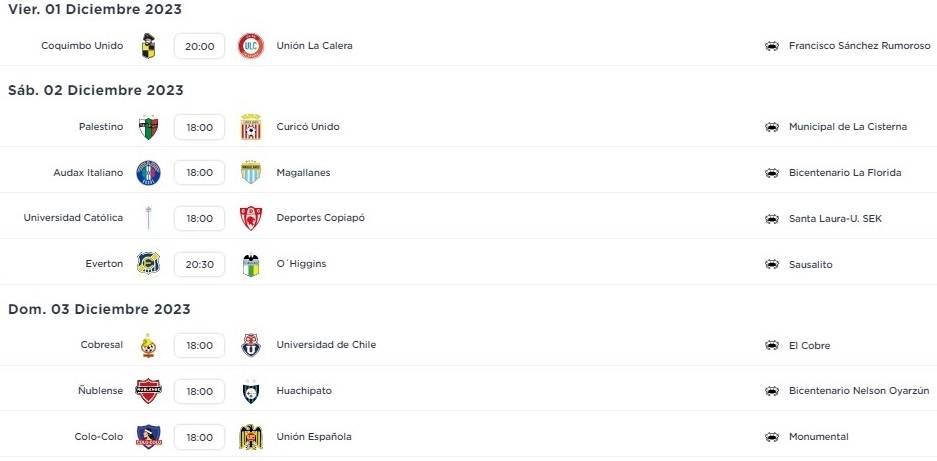
Task: Open the Coquimbo Unido 20:00 match time
Action: pos(199,46)
